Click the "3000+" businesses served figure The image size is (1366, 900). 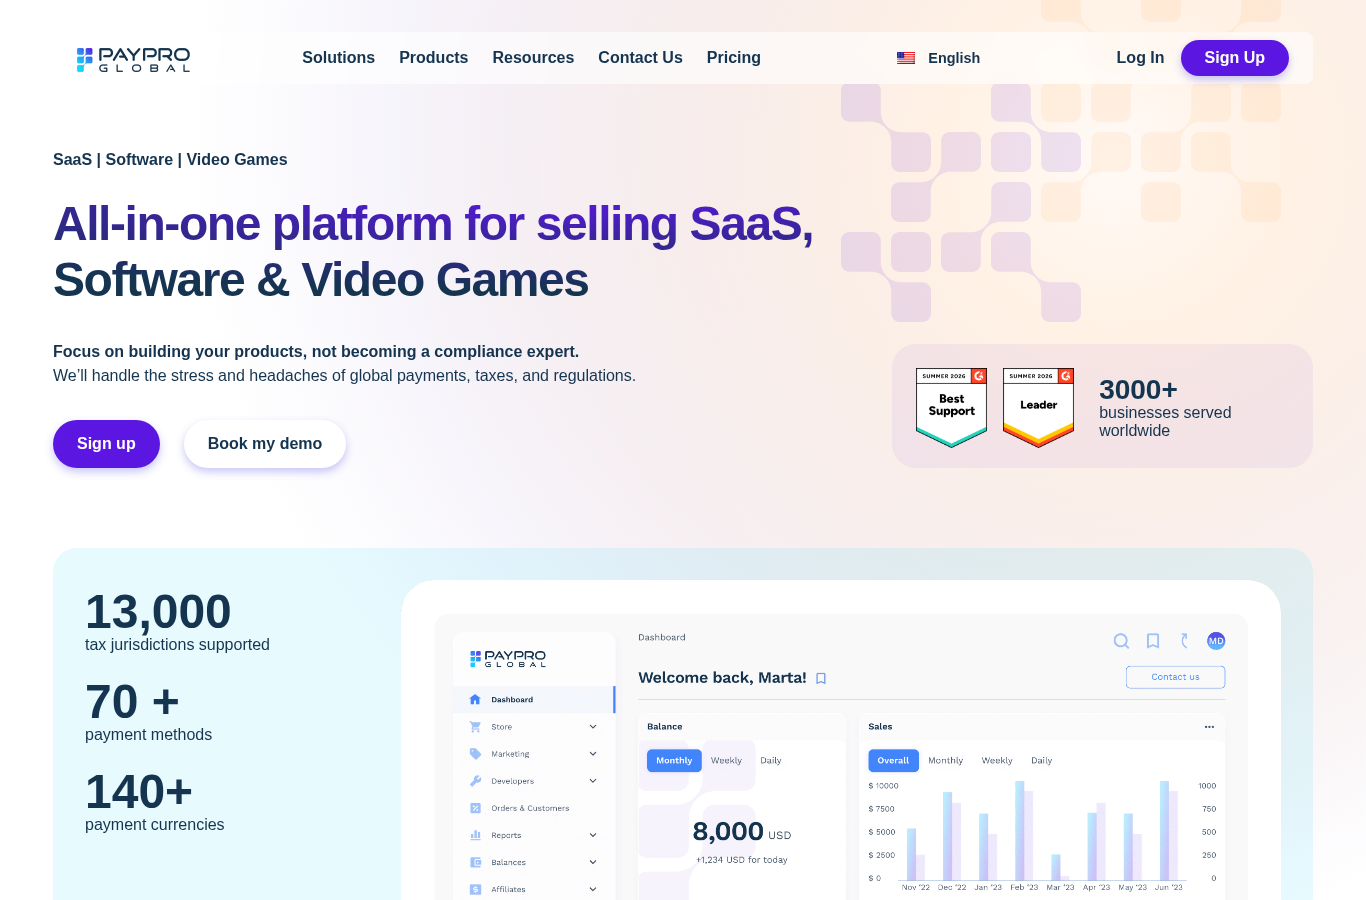1138,389
